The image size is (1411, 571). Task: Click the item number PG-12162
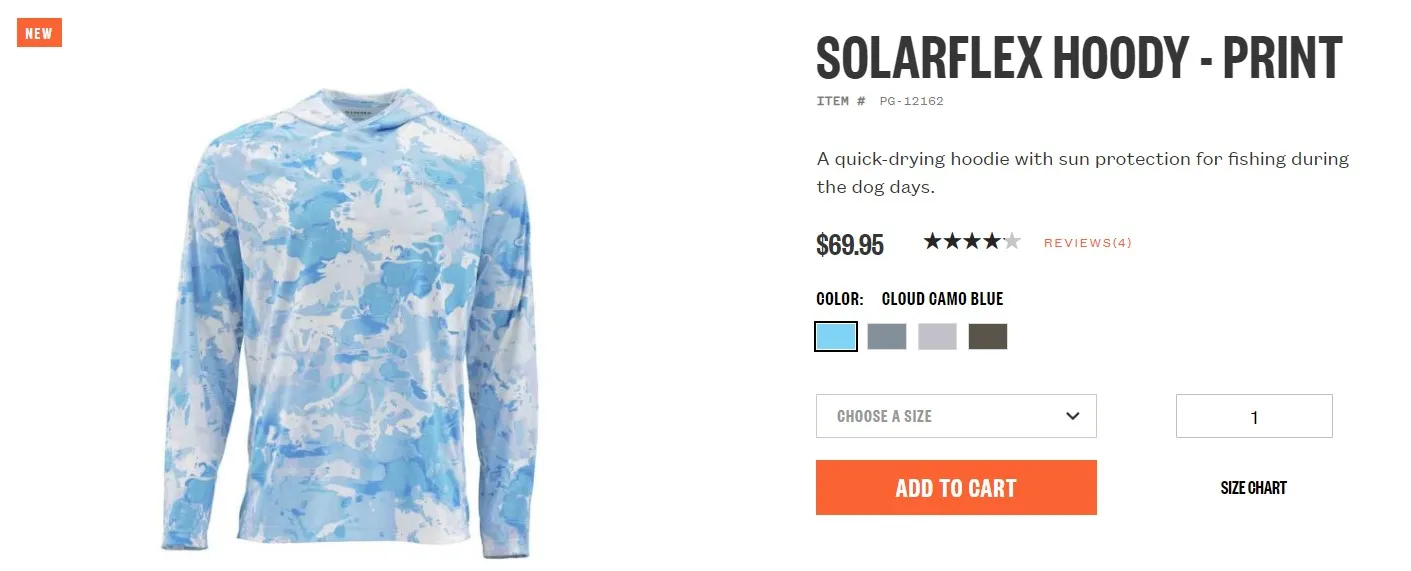pyautogui.click(x=912, y=101)
